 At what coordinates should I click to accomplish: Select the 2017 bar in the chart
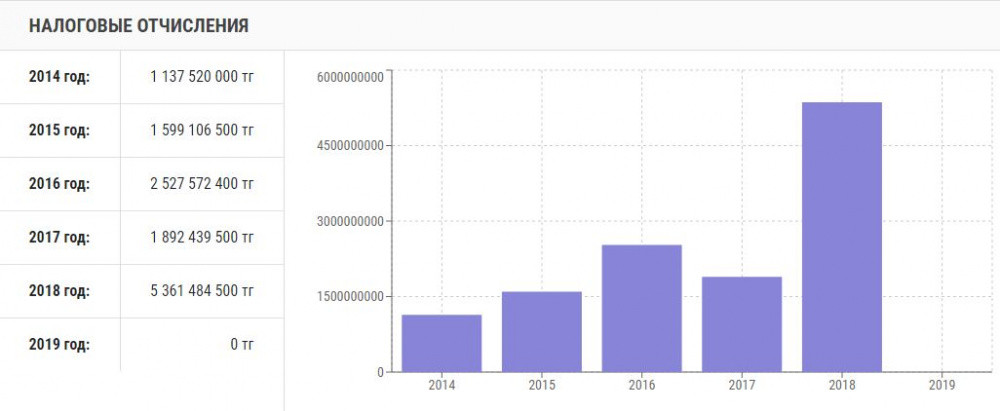point(742,324)
